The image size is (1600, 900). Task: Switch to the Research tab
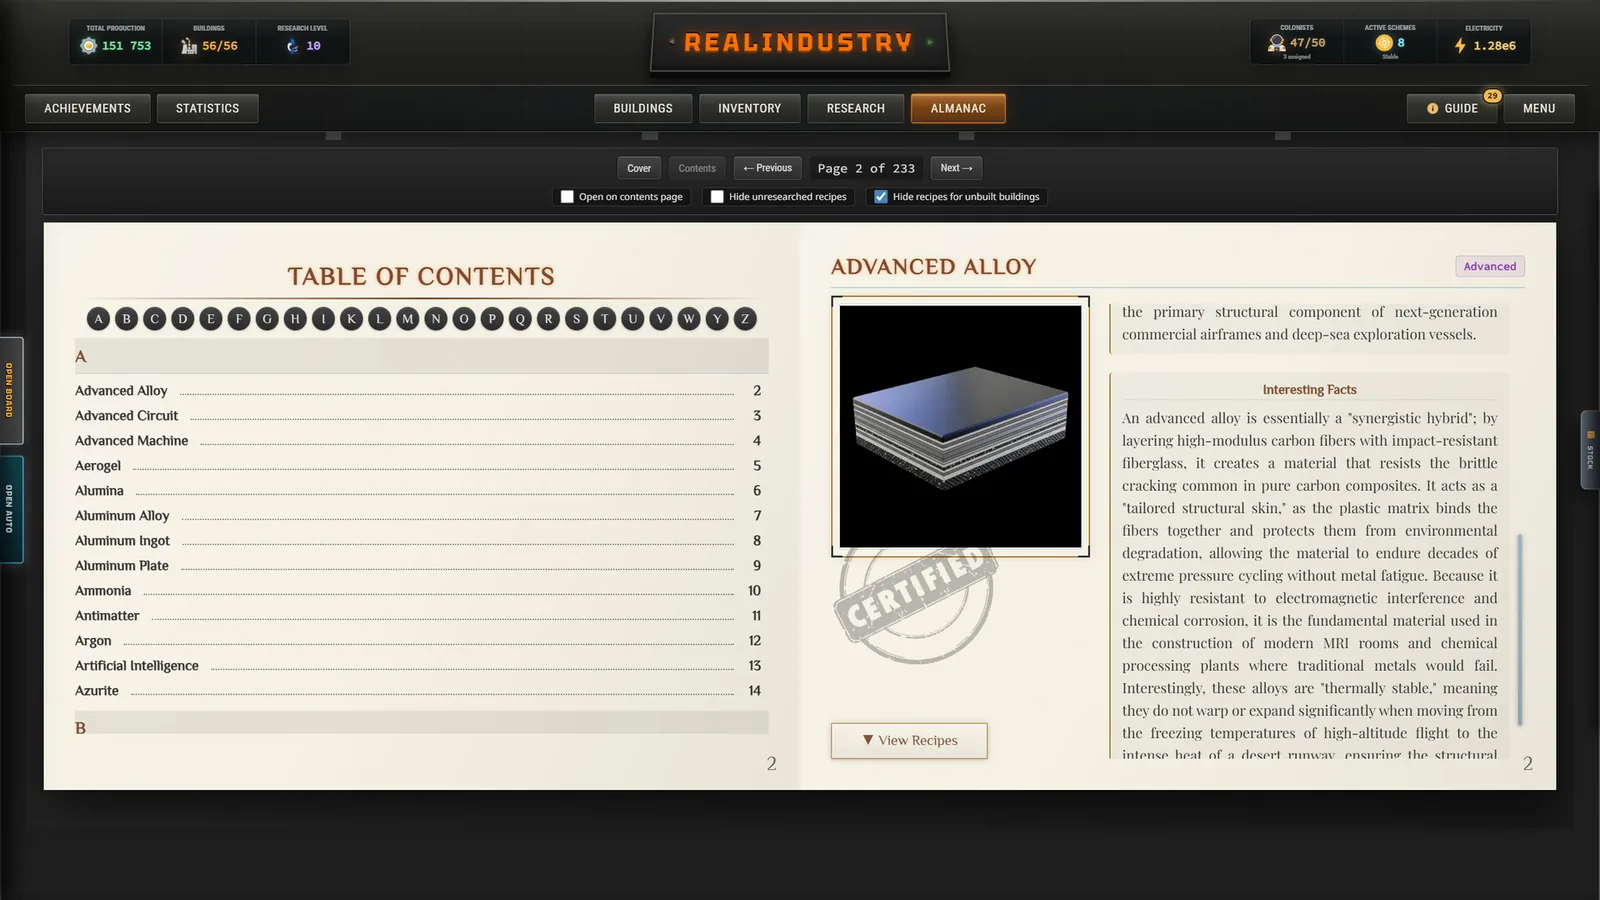pyautogui.click(x=855, y=108)
